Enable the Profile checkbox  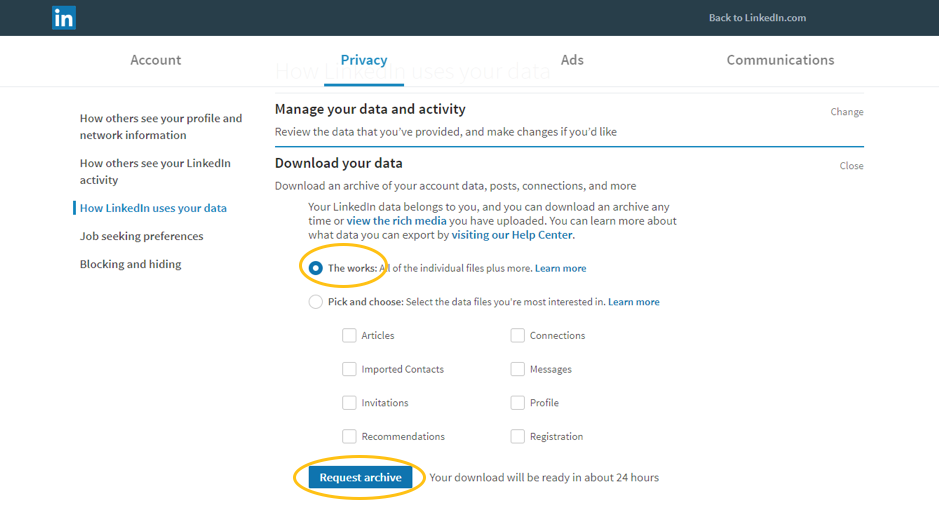click(x=517, y=402)
